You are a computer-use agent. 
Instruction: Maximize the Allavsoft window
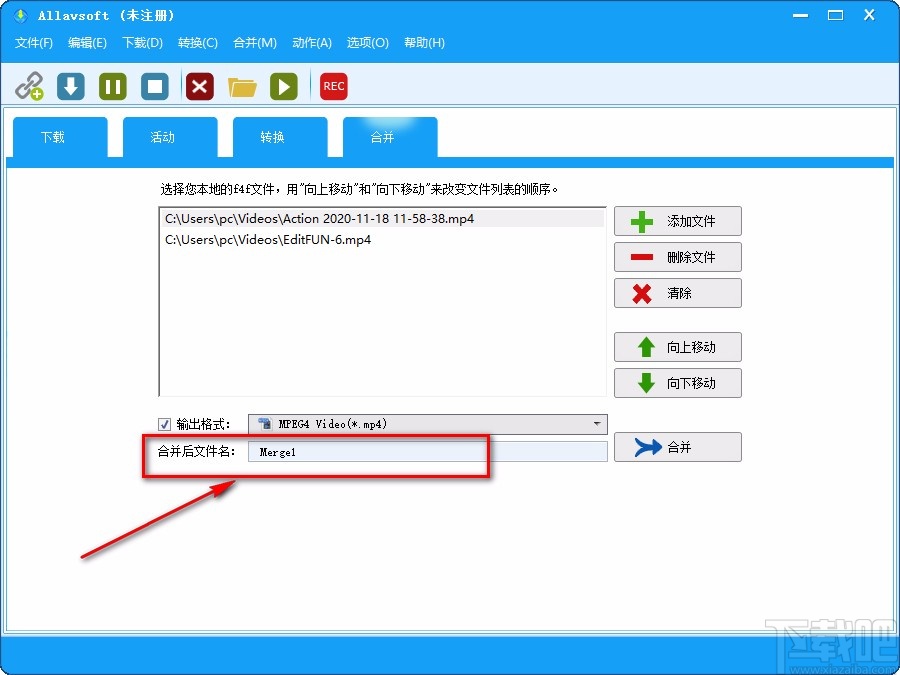[x=836, y=15]
